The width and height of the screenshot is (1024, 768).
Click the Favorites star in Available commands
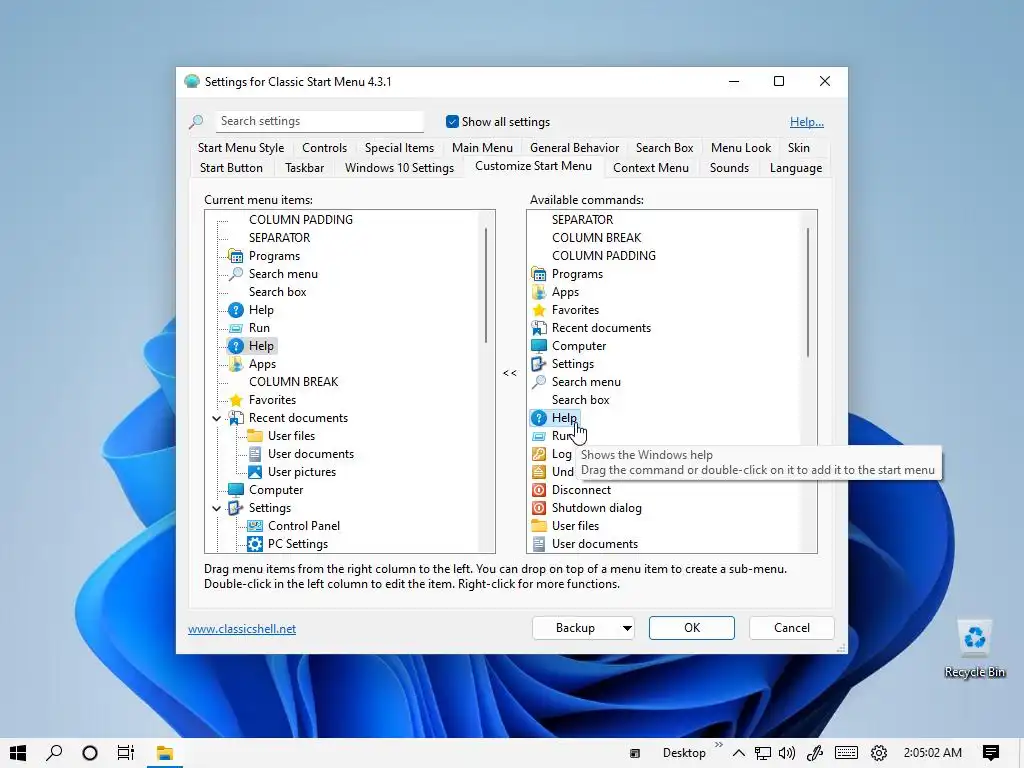click(x=539, y=310)
